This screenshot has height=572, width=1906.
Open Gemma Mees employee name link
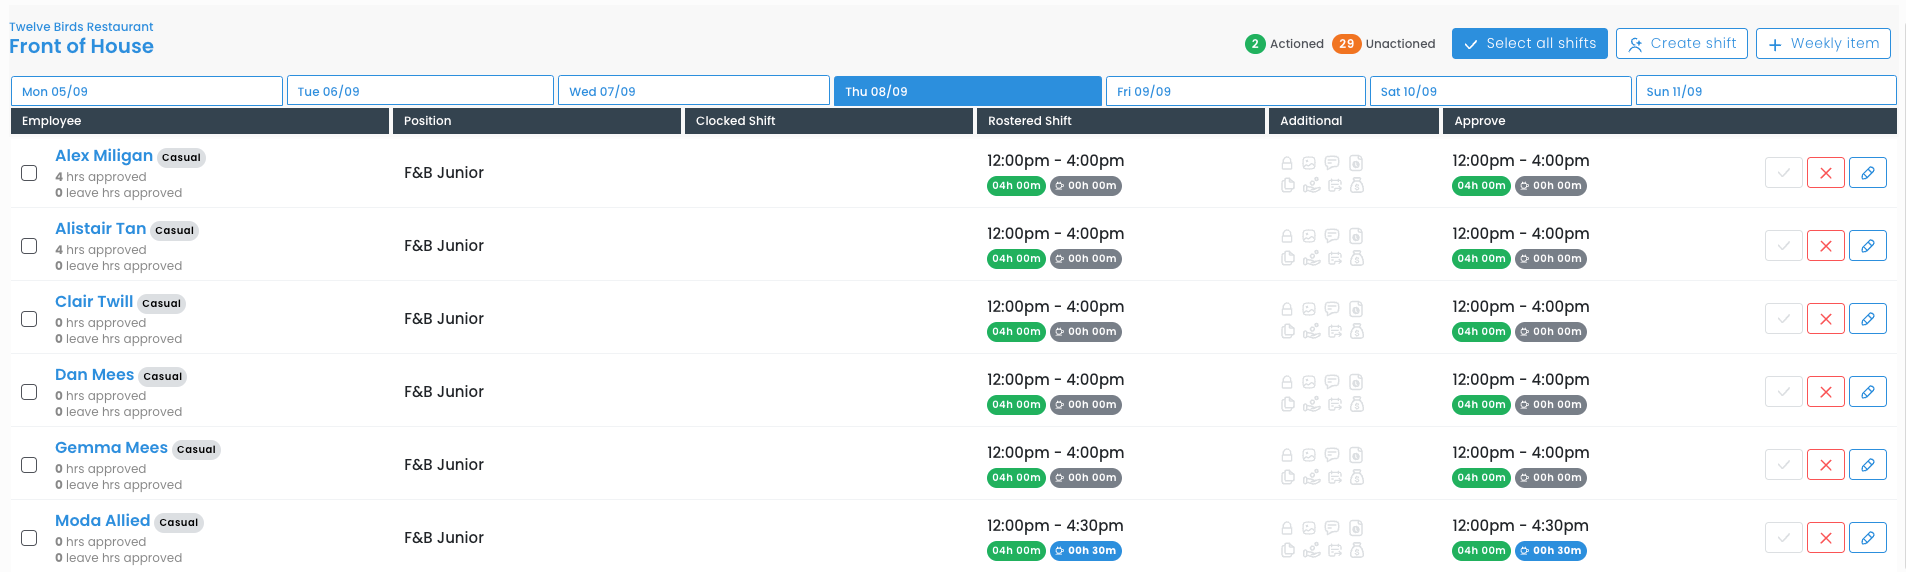click(x=111, y=448)
